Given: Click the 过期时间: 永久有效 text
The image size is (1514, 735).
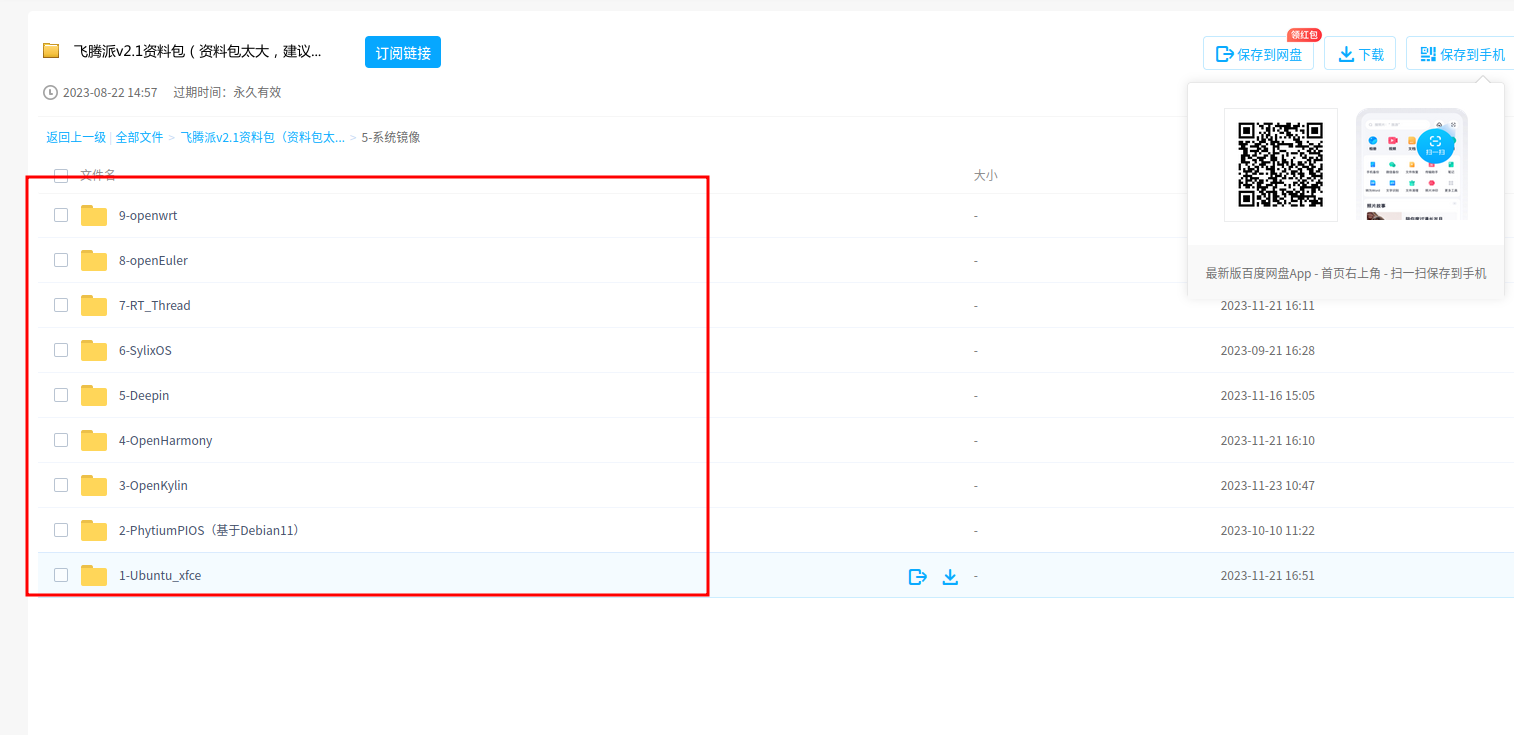Looking at the screenshot, I should 227,92.
